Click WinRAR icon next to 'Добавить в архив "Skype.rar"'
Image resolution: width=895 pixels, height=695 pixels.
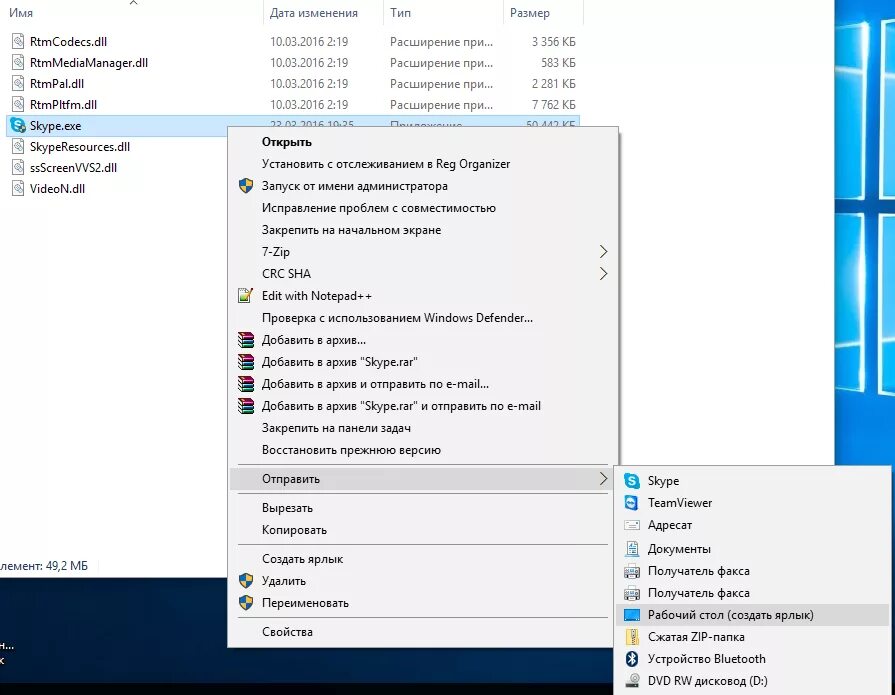[x=246, y=362]
